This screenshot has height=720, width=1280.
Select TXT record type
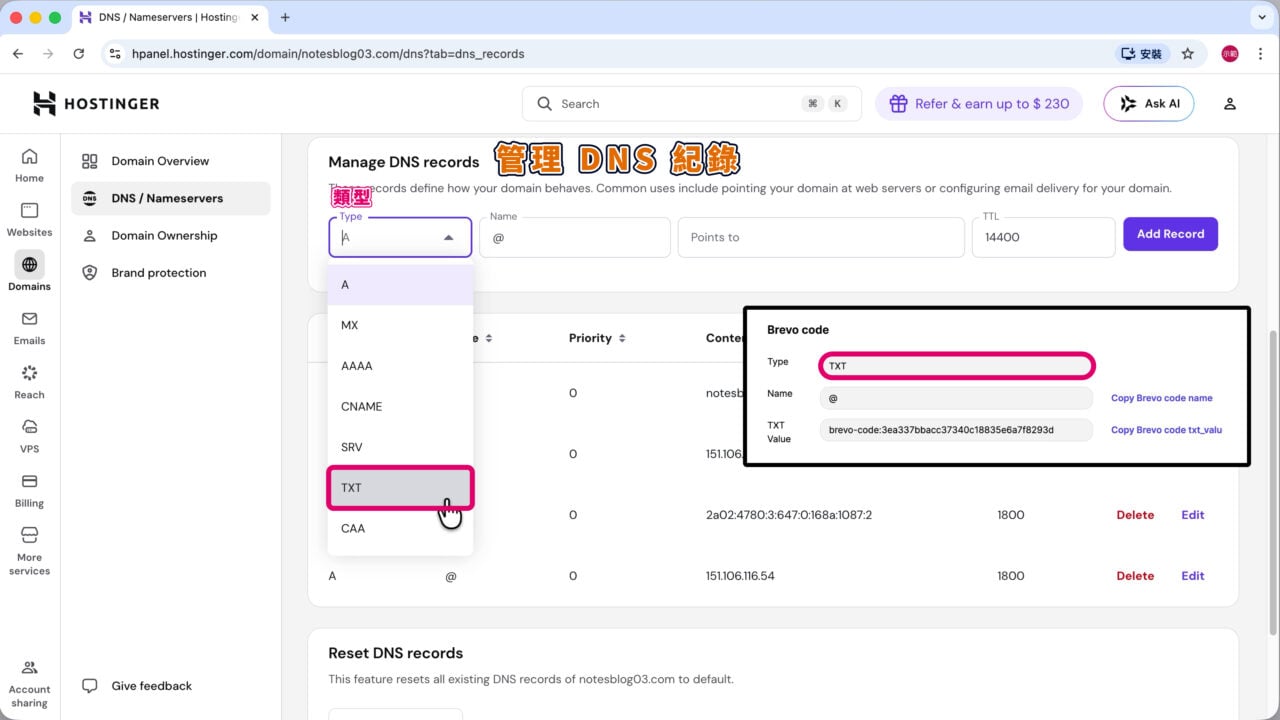click(400, 488)
